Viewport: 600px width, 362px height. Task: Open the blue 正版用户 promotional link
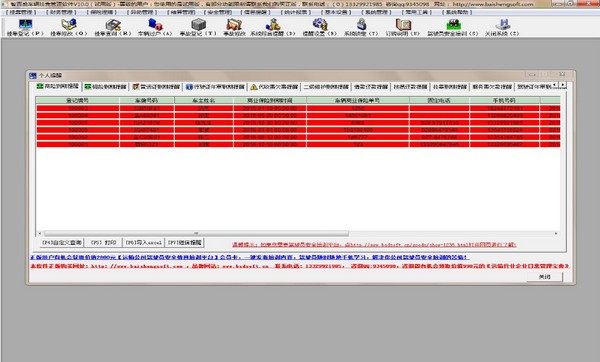[249, 258]
